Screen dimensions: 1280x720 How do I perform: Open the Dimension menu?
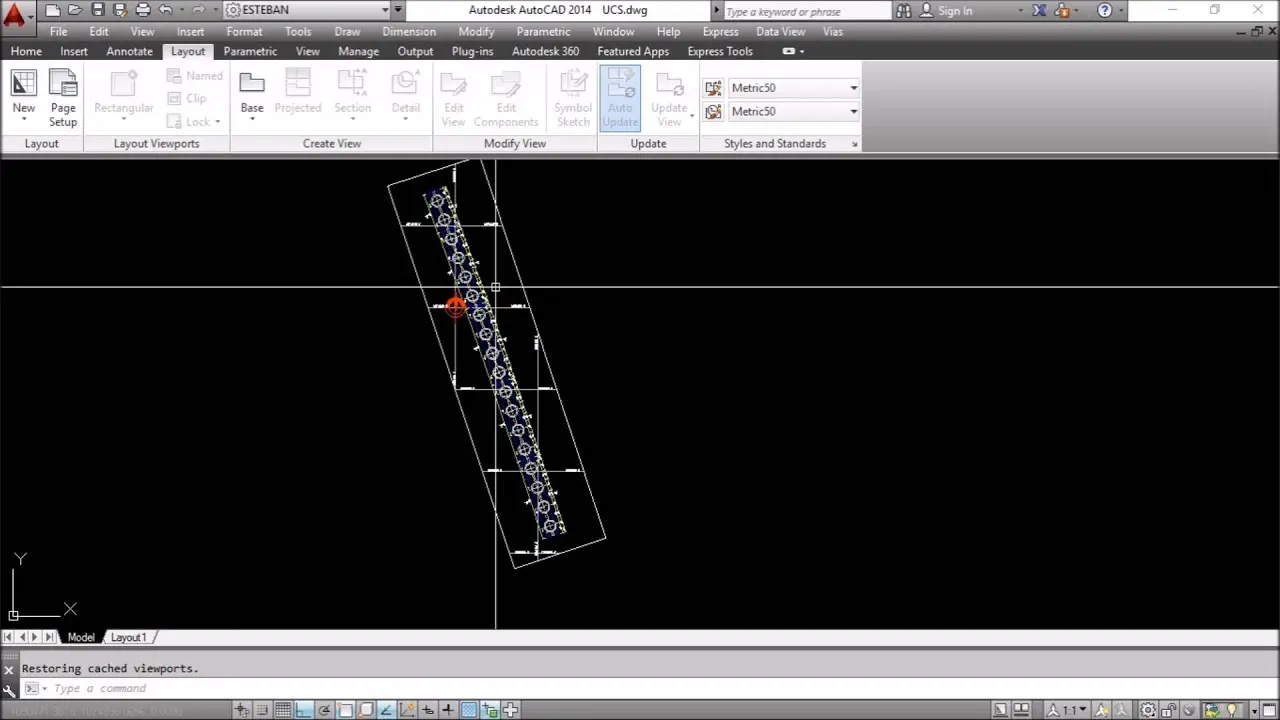click(409, 31)
